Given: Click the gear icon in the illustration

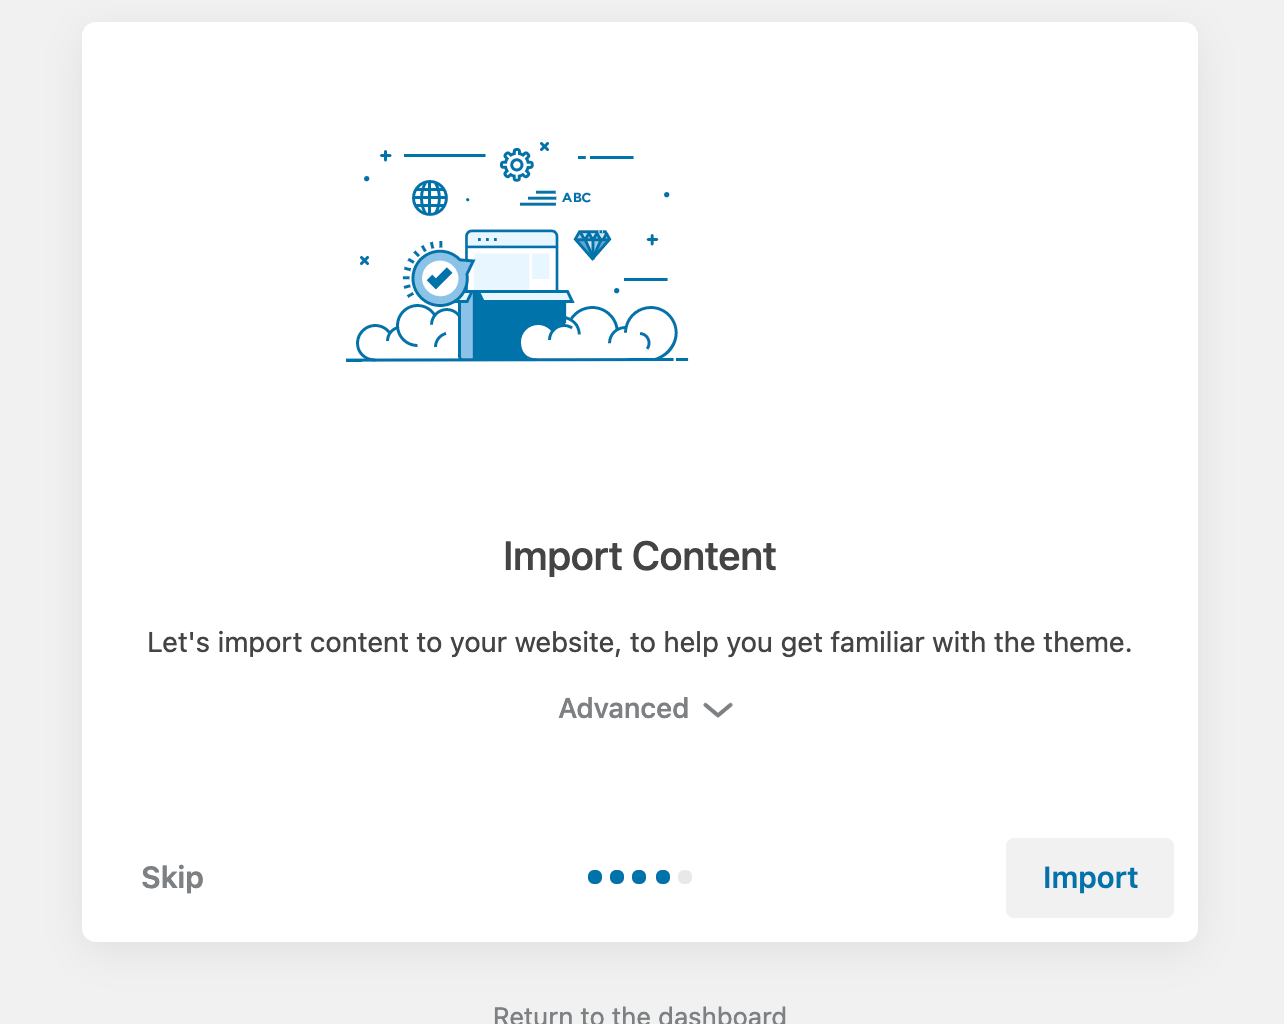Looking at the screenshot, I should (516, 165).
